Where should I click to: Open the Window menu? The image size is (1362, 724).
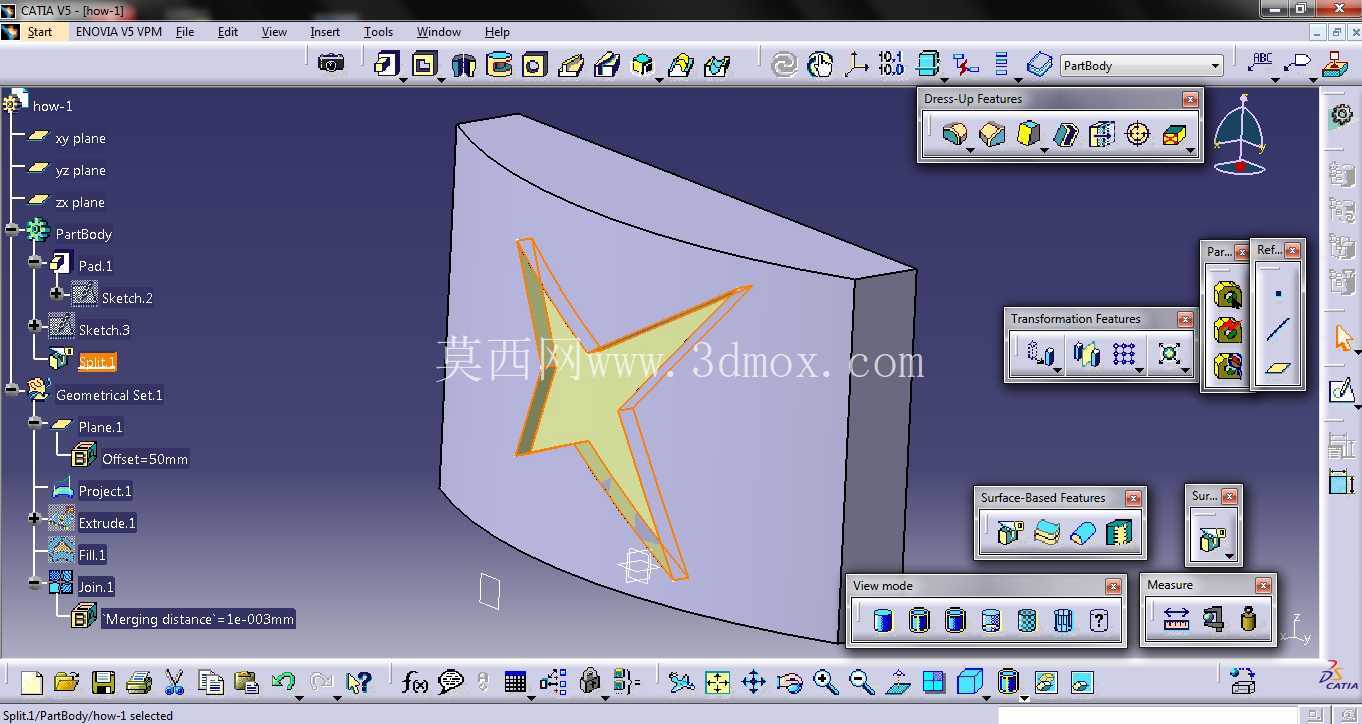tap(439, 32)
